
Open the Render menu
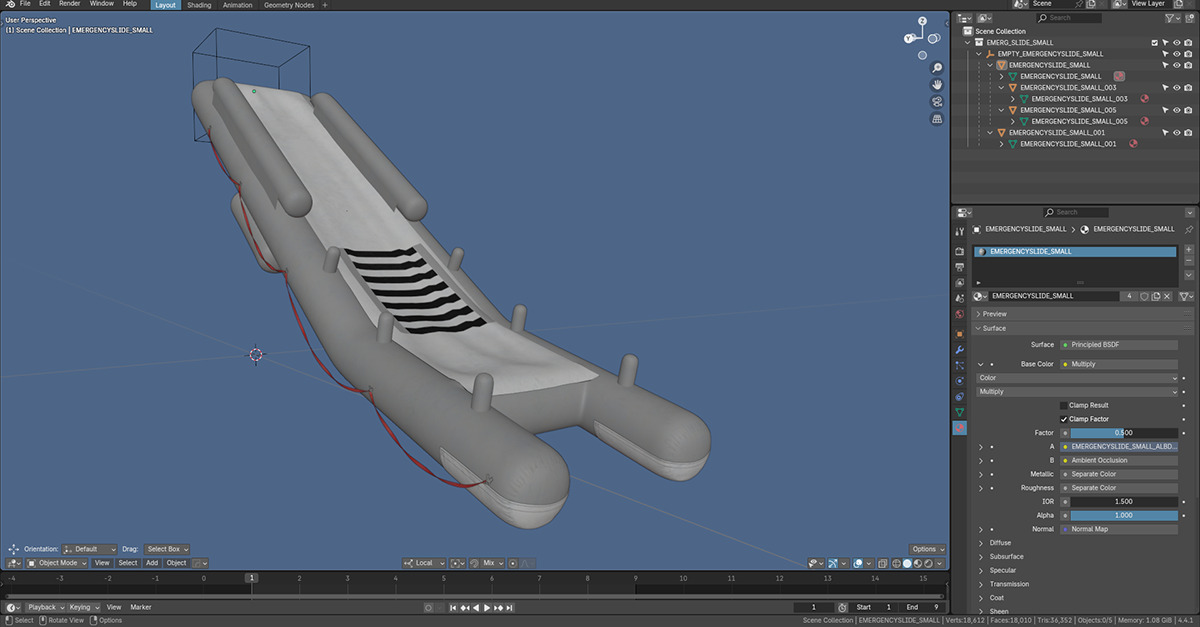pyautogui.click(x=69, y=4)
